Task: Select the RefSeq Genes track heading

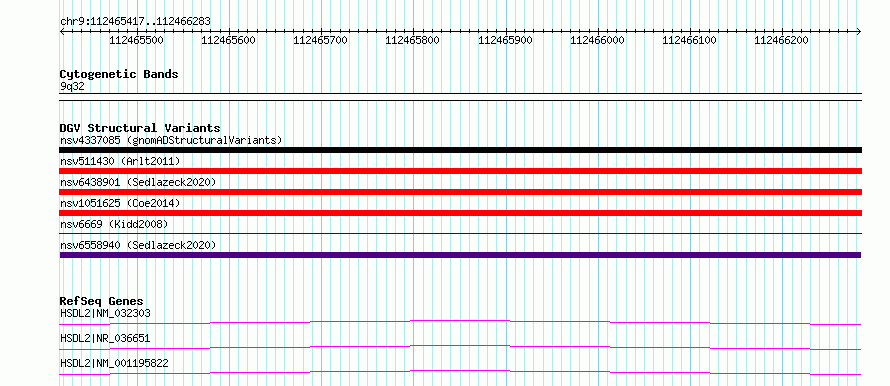Action: (x=102, y=301)
